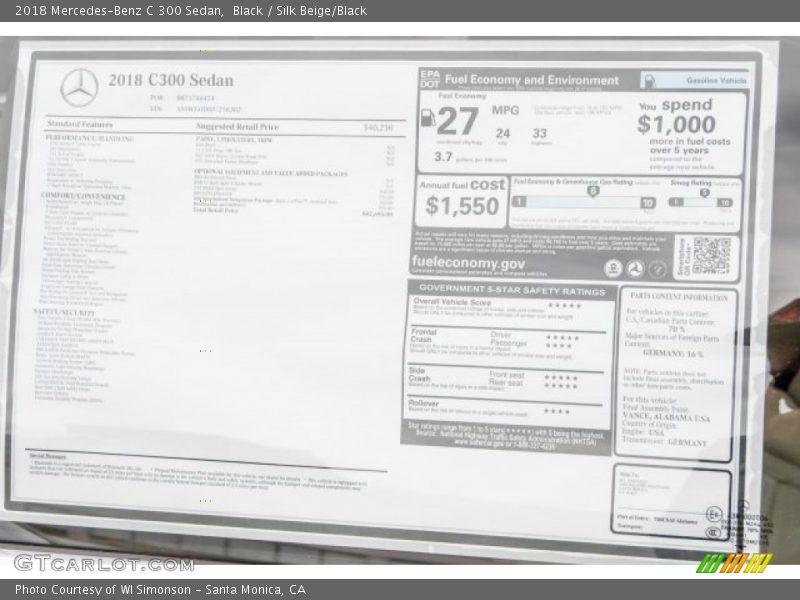Click the 'Rollover' label
The image size is (800, 600).
(423, 403)
